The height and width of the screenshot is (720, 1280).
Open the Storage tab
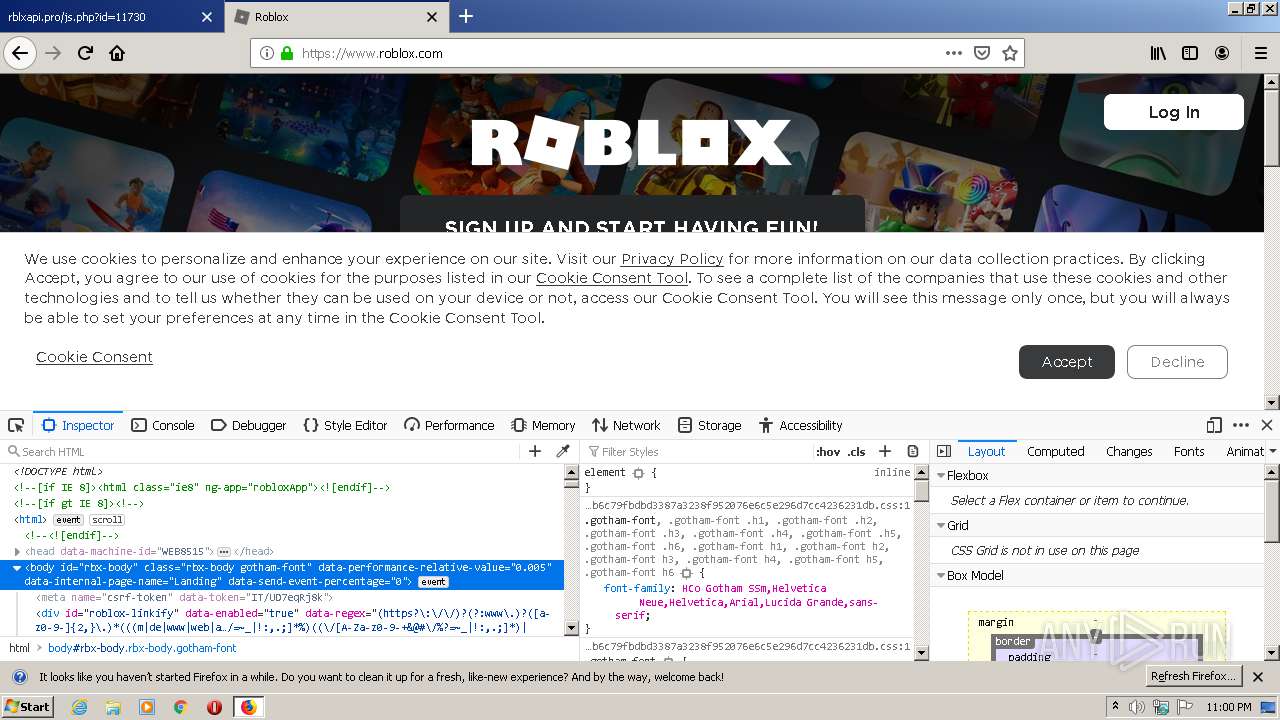709,425
